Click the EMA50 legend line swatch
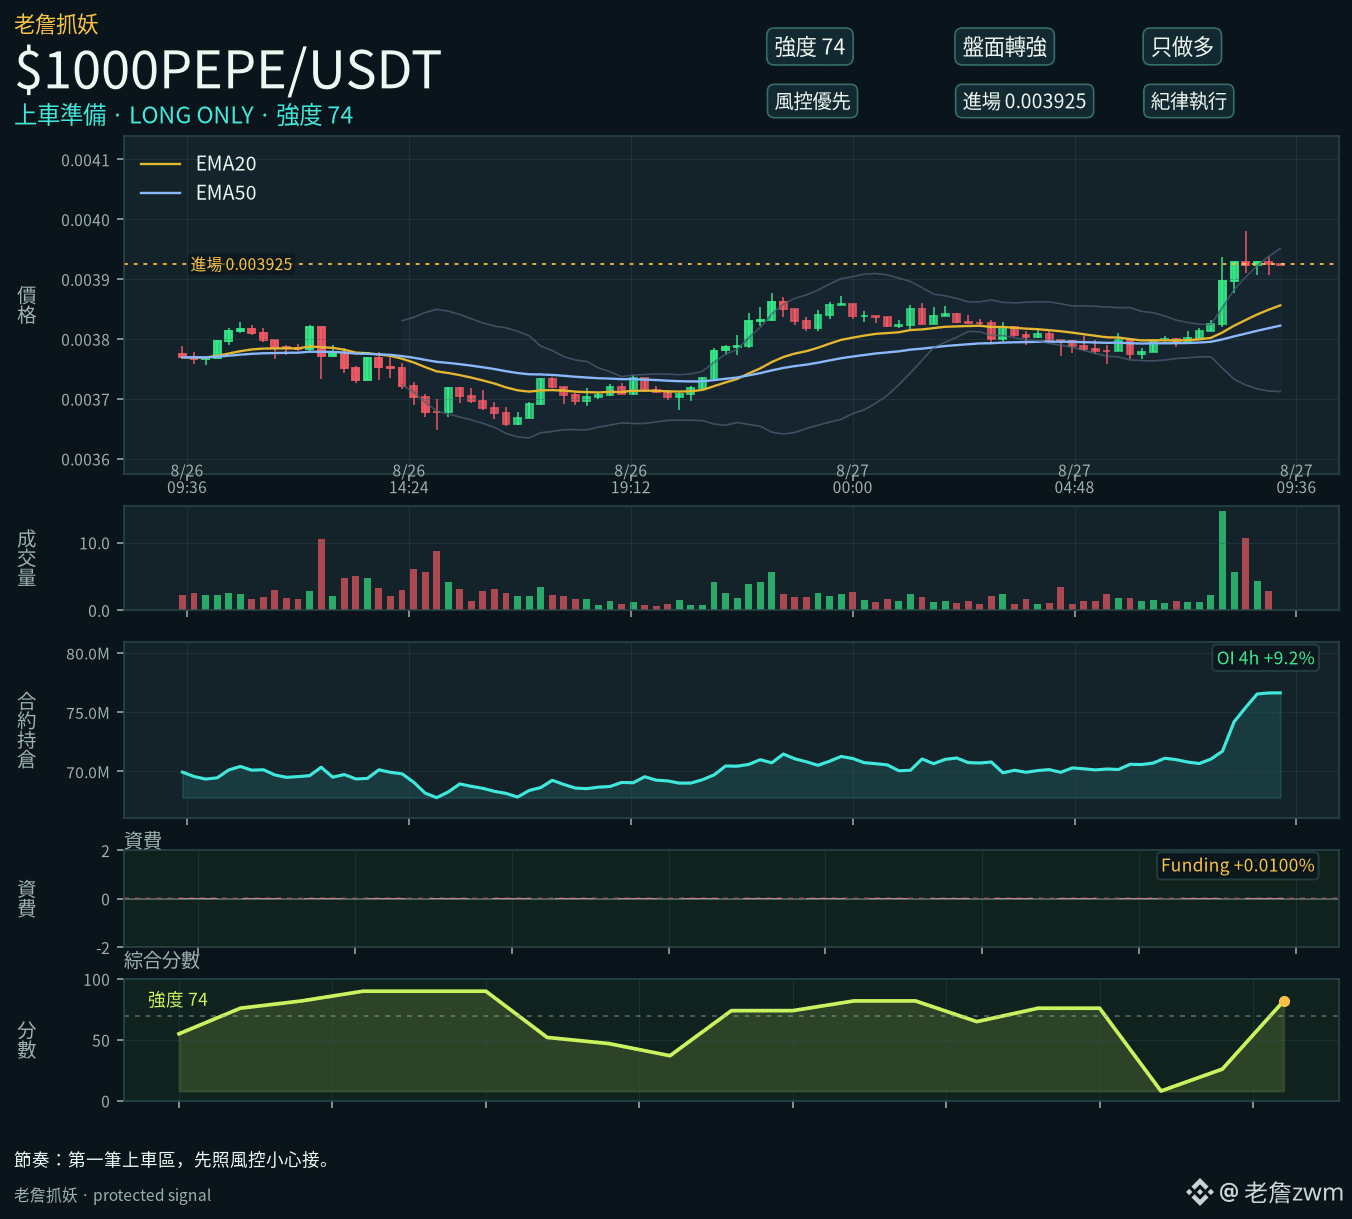 click(x=160, y=193)
